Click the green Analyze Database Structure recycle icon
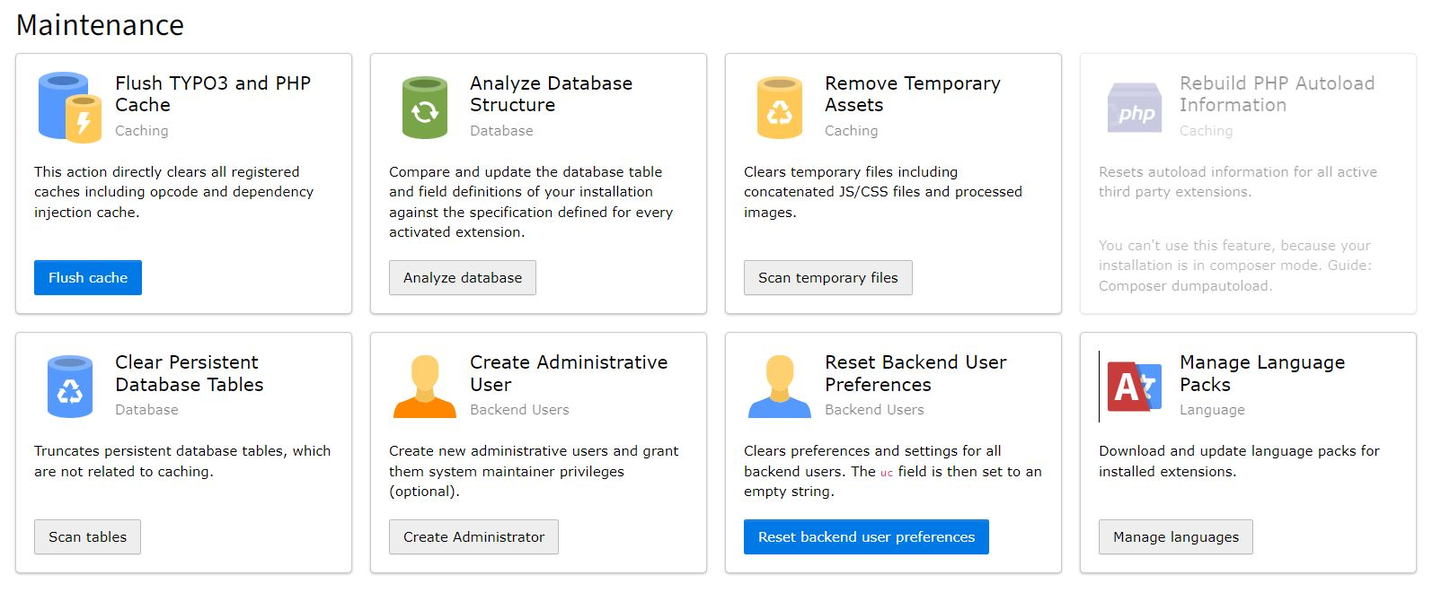The height and width of the screenshot is (601, 1450). point(425,105)
